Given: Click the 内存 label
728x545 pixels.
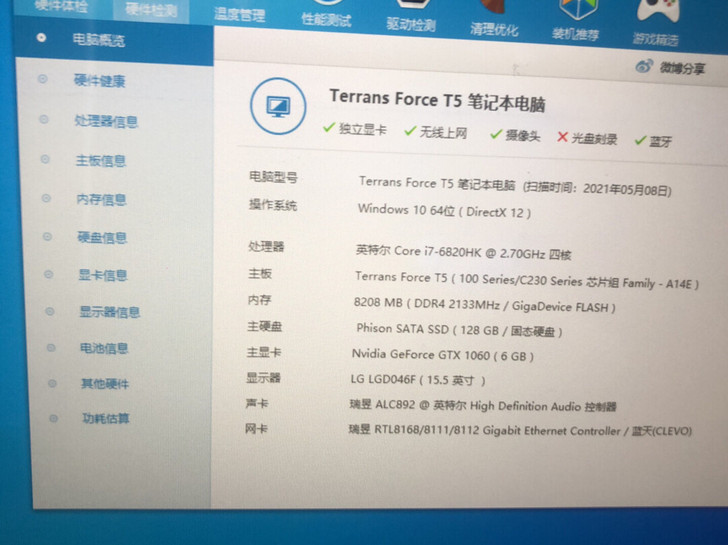Looking at the screenshot, I should coord(259,300).
